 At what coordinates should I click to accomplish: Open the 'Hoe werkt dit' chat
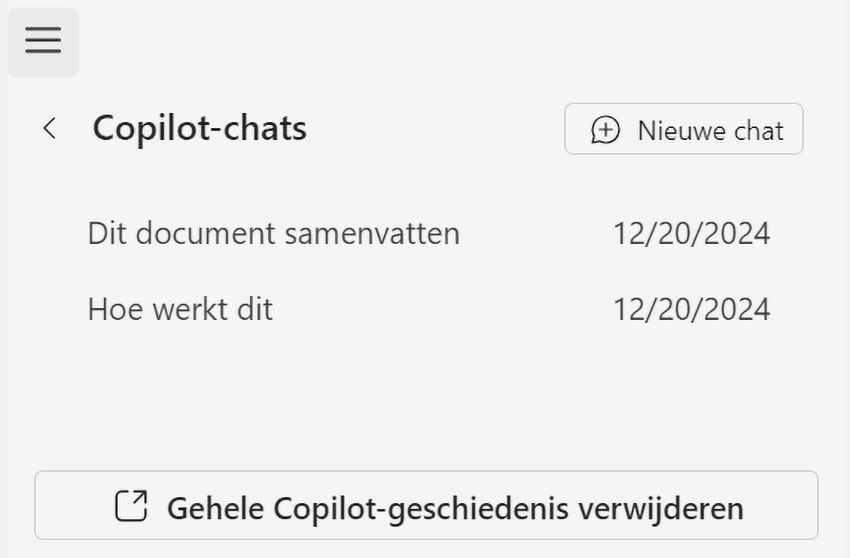click(180, 309)
